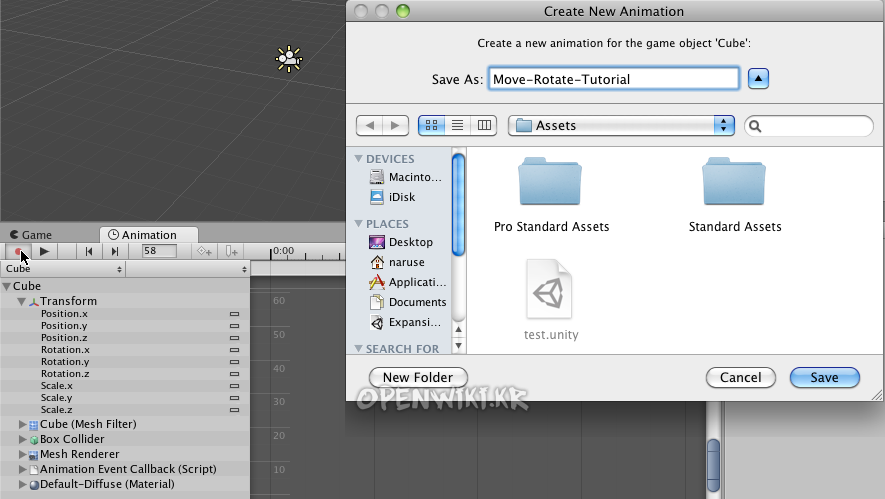Select the Rotation.x property row
885x499 pixels.
[x=125, y=350]
